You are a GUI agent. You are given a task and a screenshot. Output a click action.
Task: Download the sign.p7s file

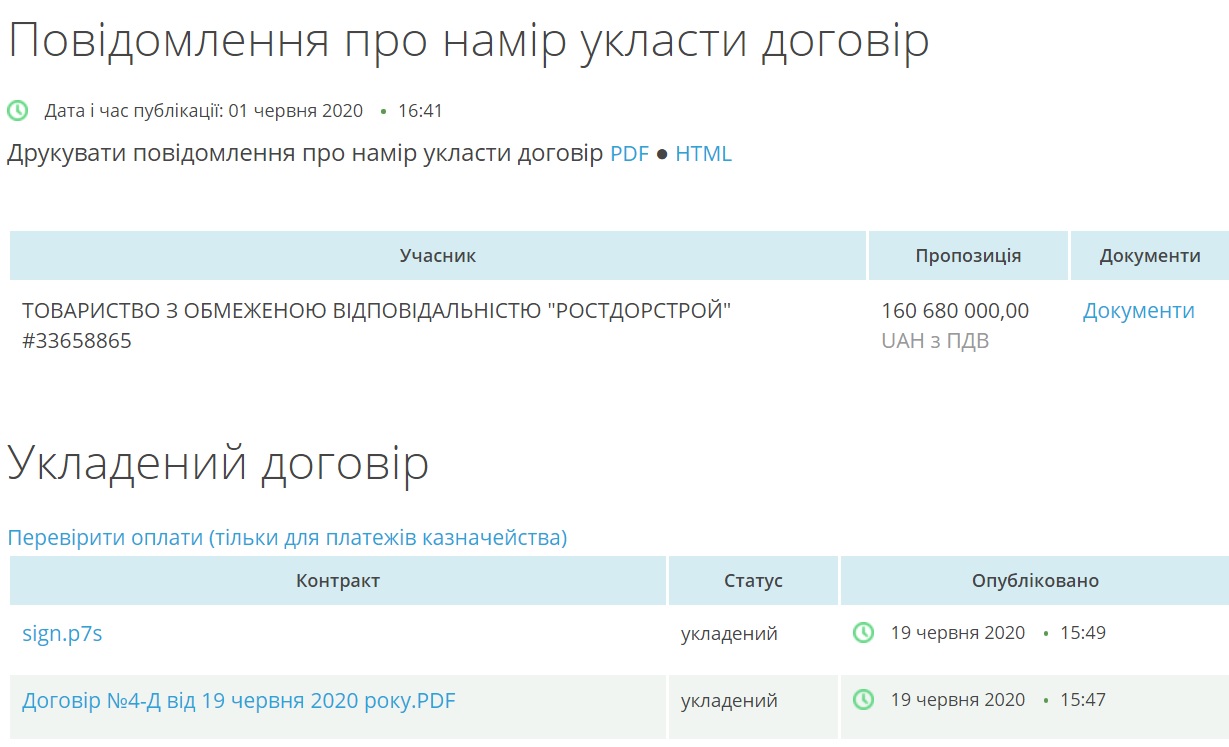(62, 634)
